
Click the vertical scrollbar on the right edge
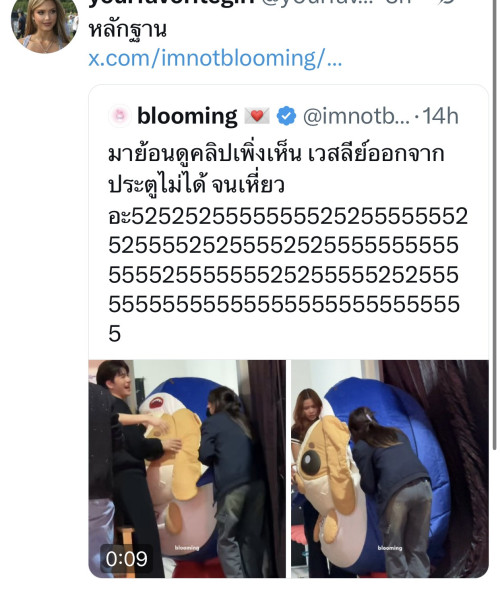coord(495,226)
